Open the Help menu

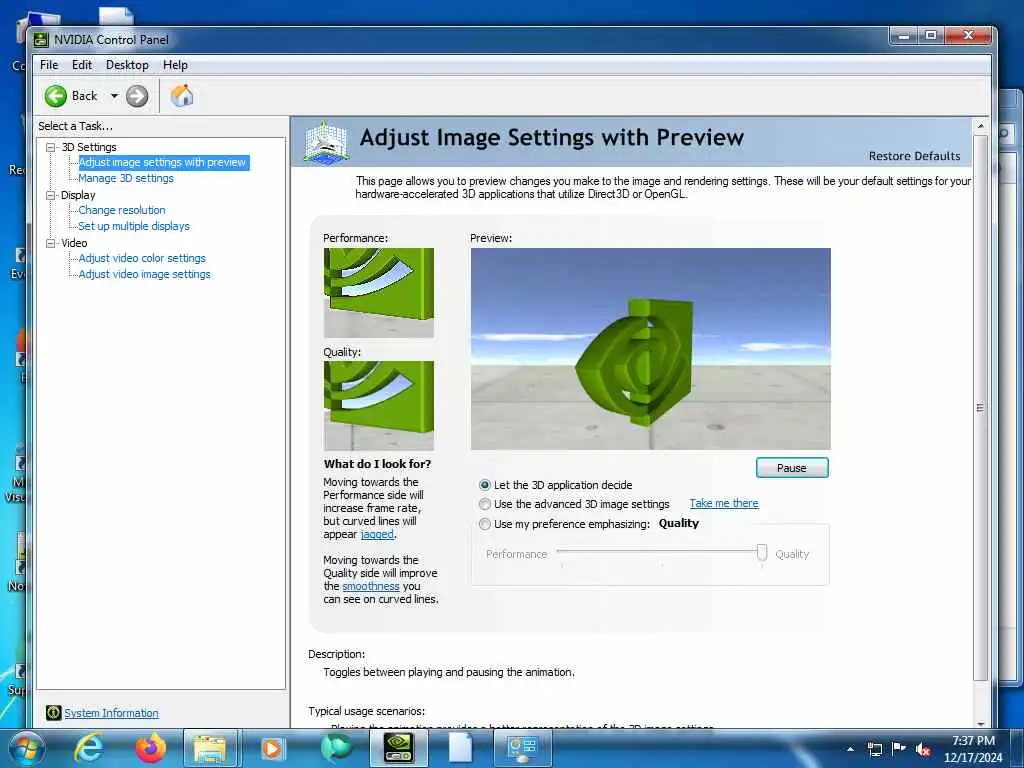[175, 65]
